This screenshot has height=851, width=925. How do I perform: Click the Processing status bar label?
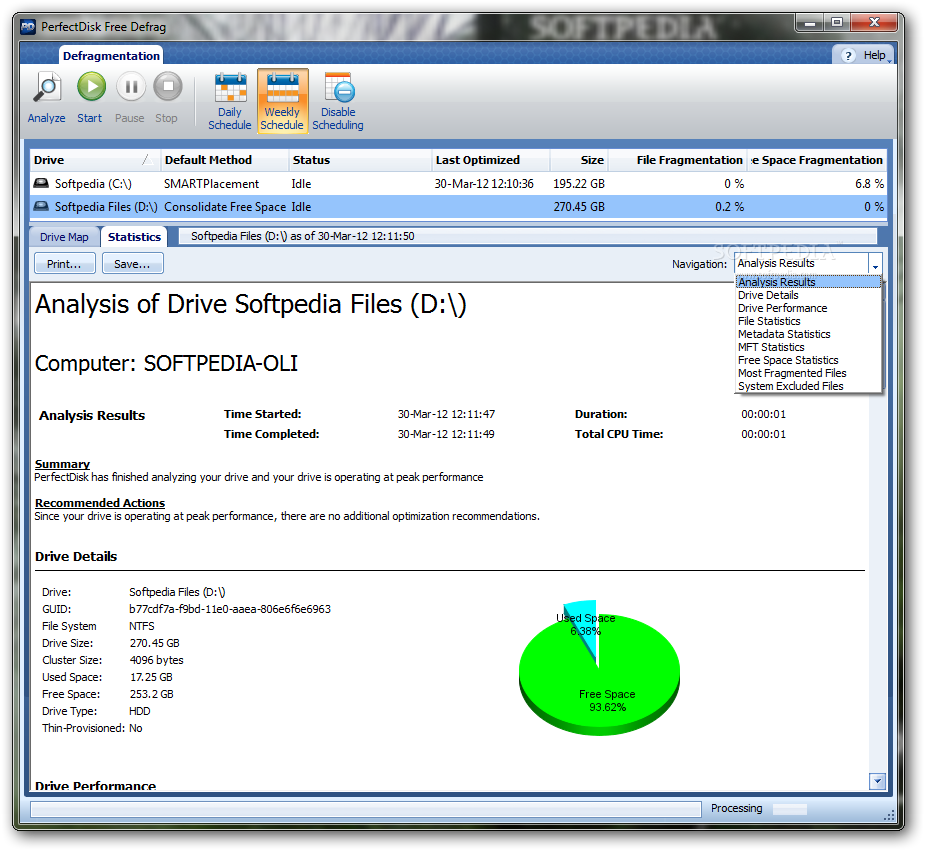pos(736,808)
